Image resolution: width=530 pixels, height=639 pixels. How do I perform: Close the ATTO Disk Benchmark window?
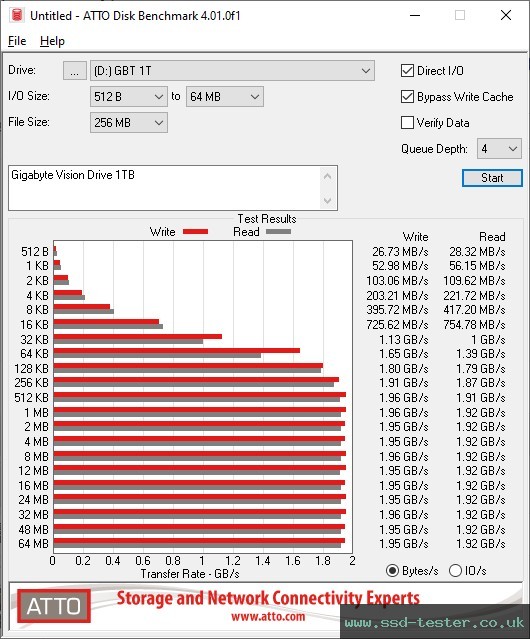[x=506, y=15]
